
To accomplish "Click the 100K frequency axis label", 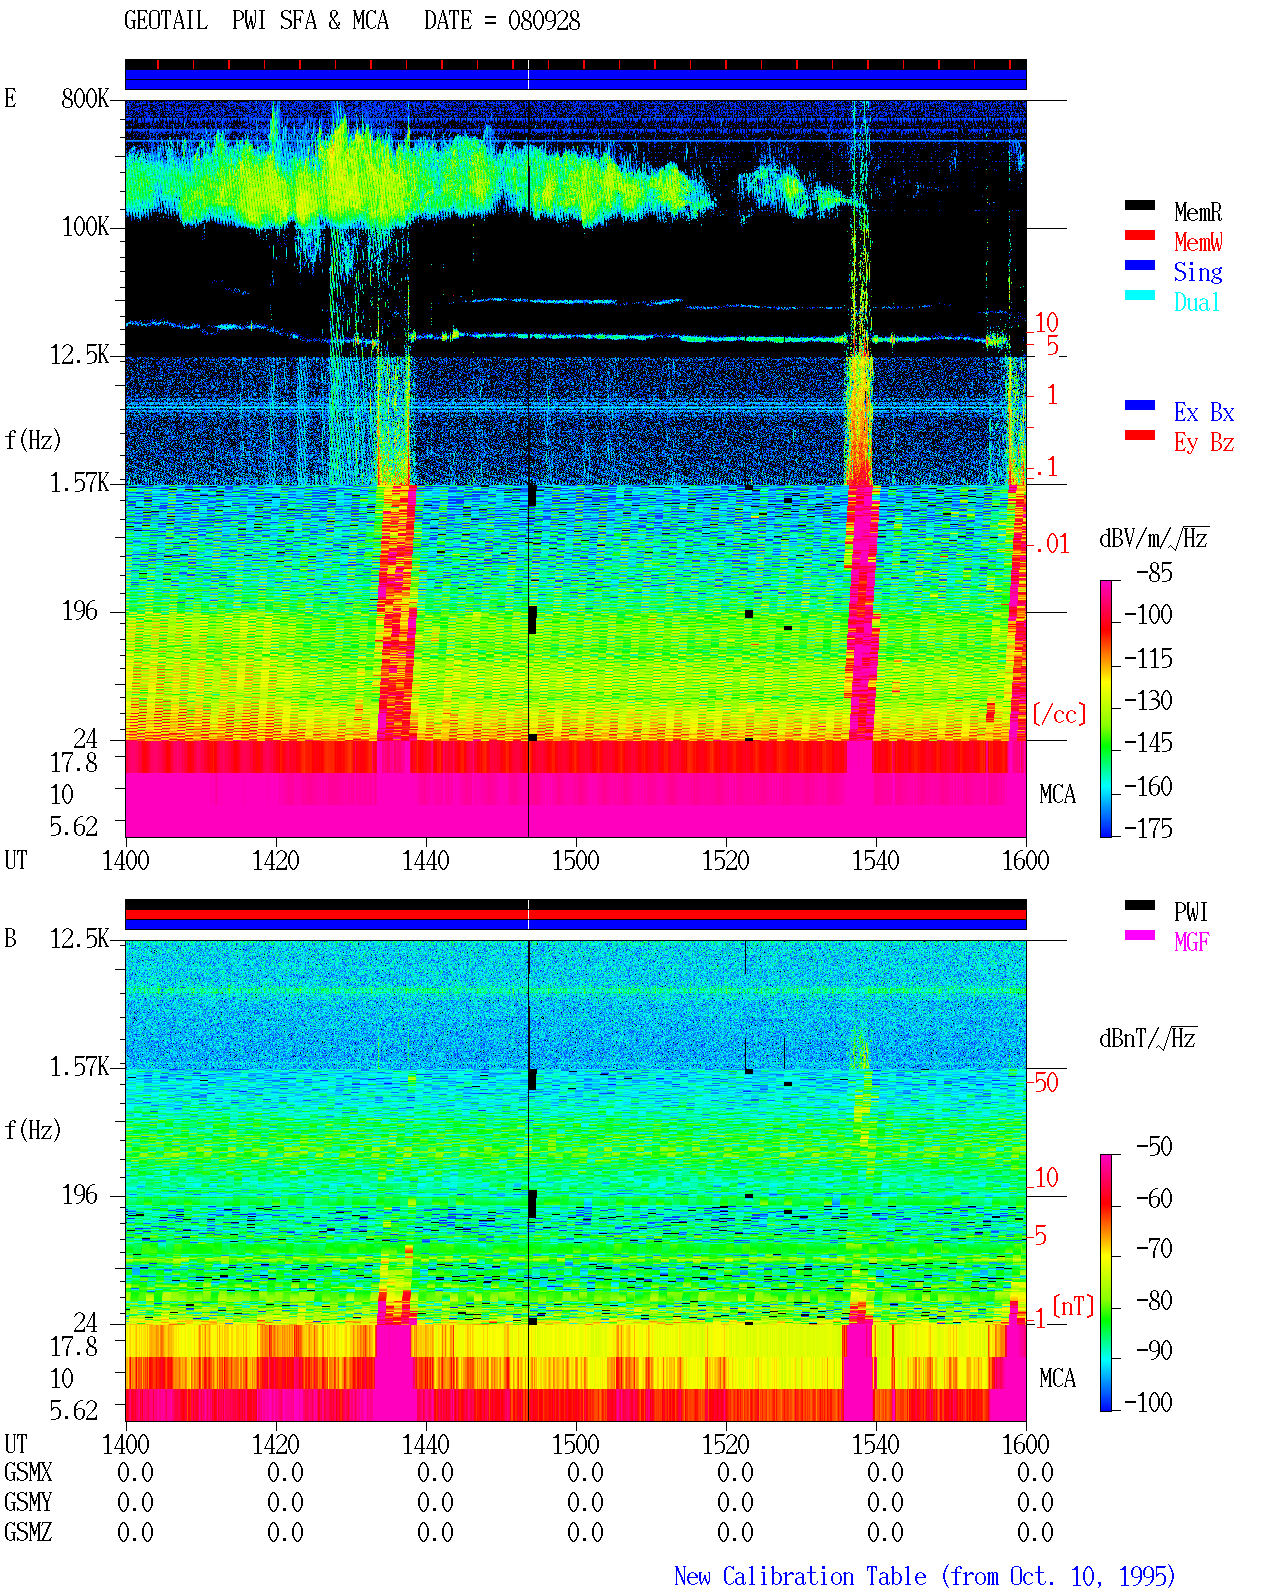I will (x=85, y=226).
